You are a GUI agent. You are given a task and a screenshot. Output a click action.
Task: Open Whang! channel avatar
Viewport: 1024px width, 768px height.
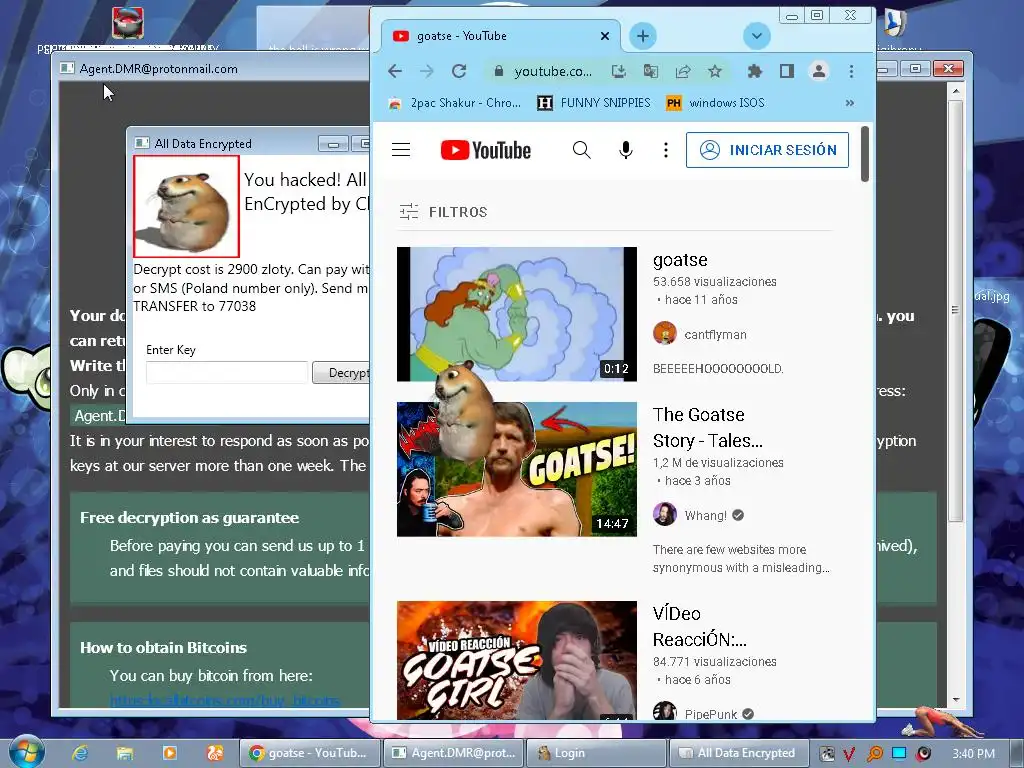(x=664, y=514)
